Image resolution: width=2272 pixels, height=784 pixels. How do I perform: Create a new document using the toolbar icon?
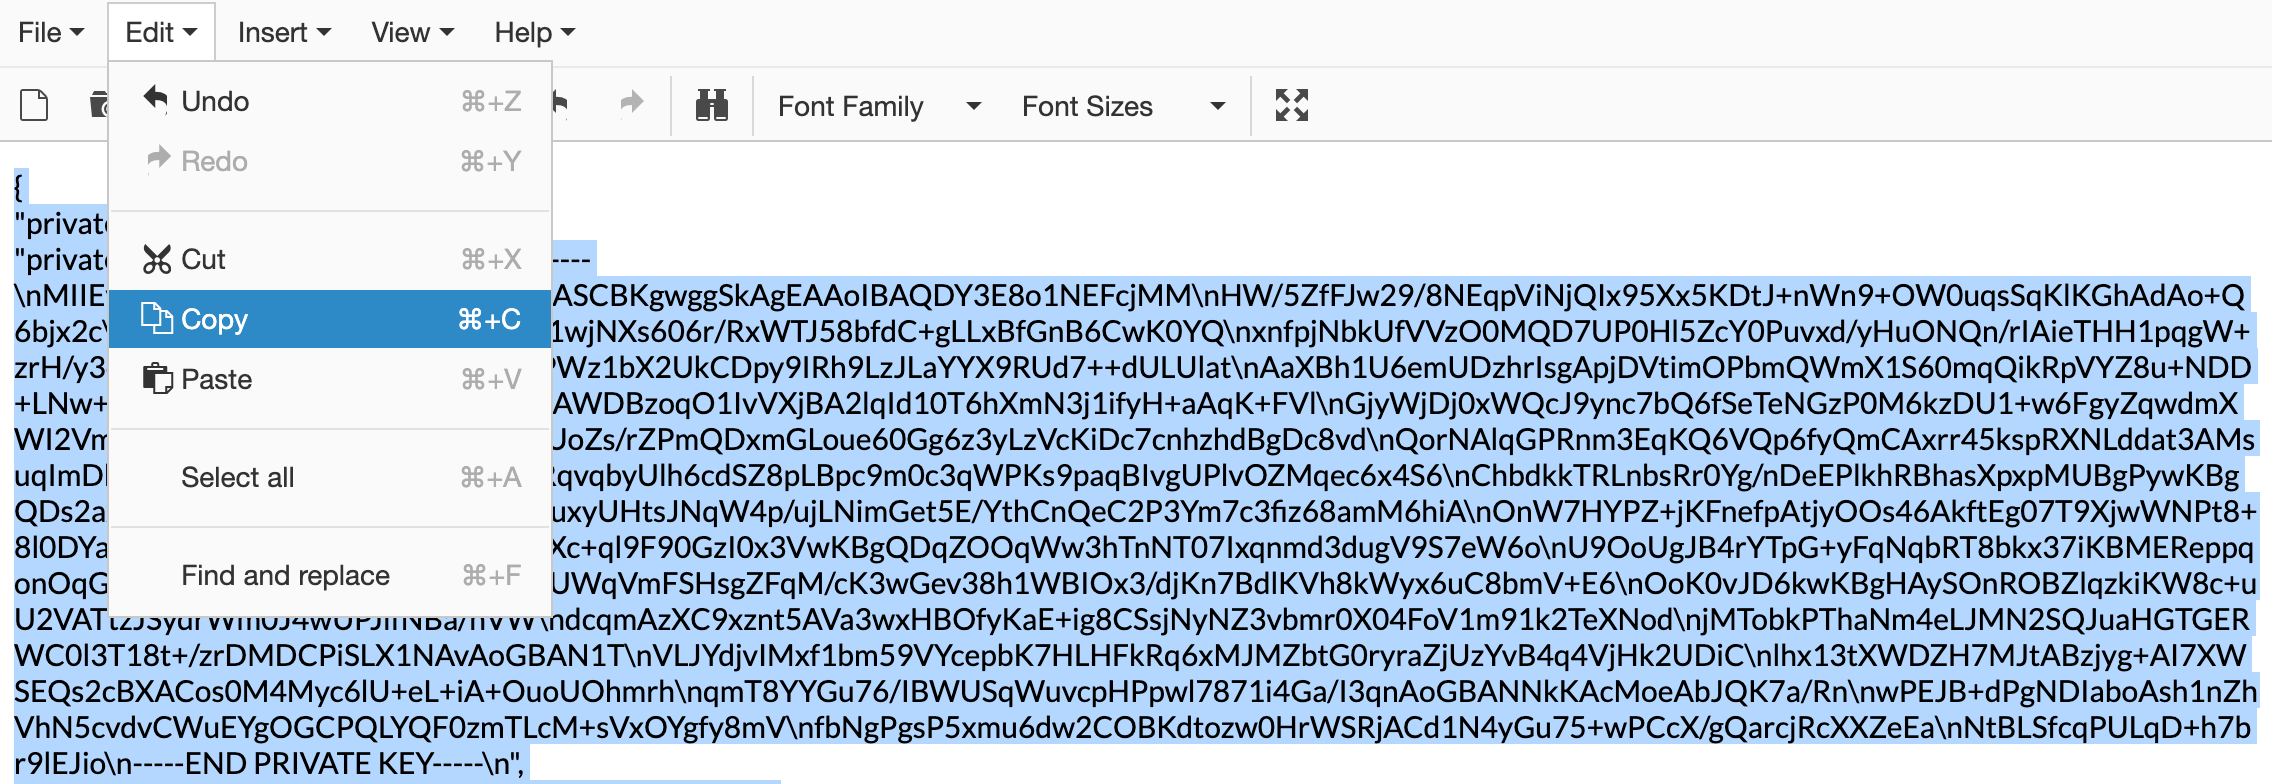point(35,104)
